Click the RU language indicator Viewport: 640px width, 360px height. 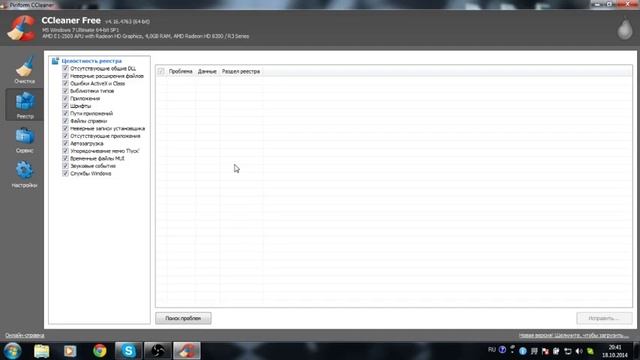tap(492, 350)
